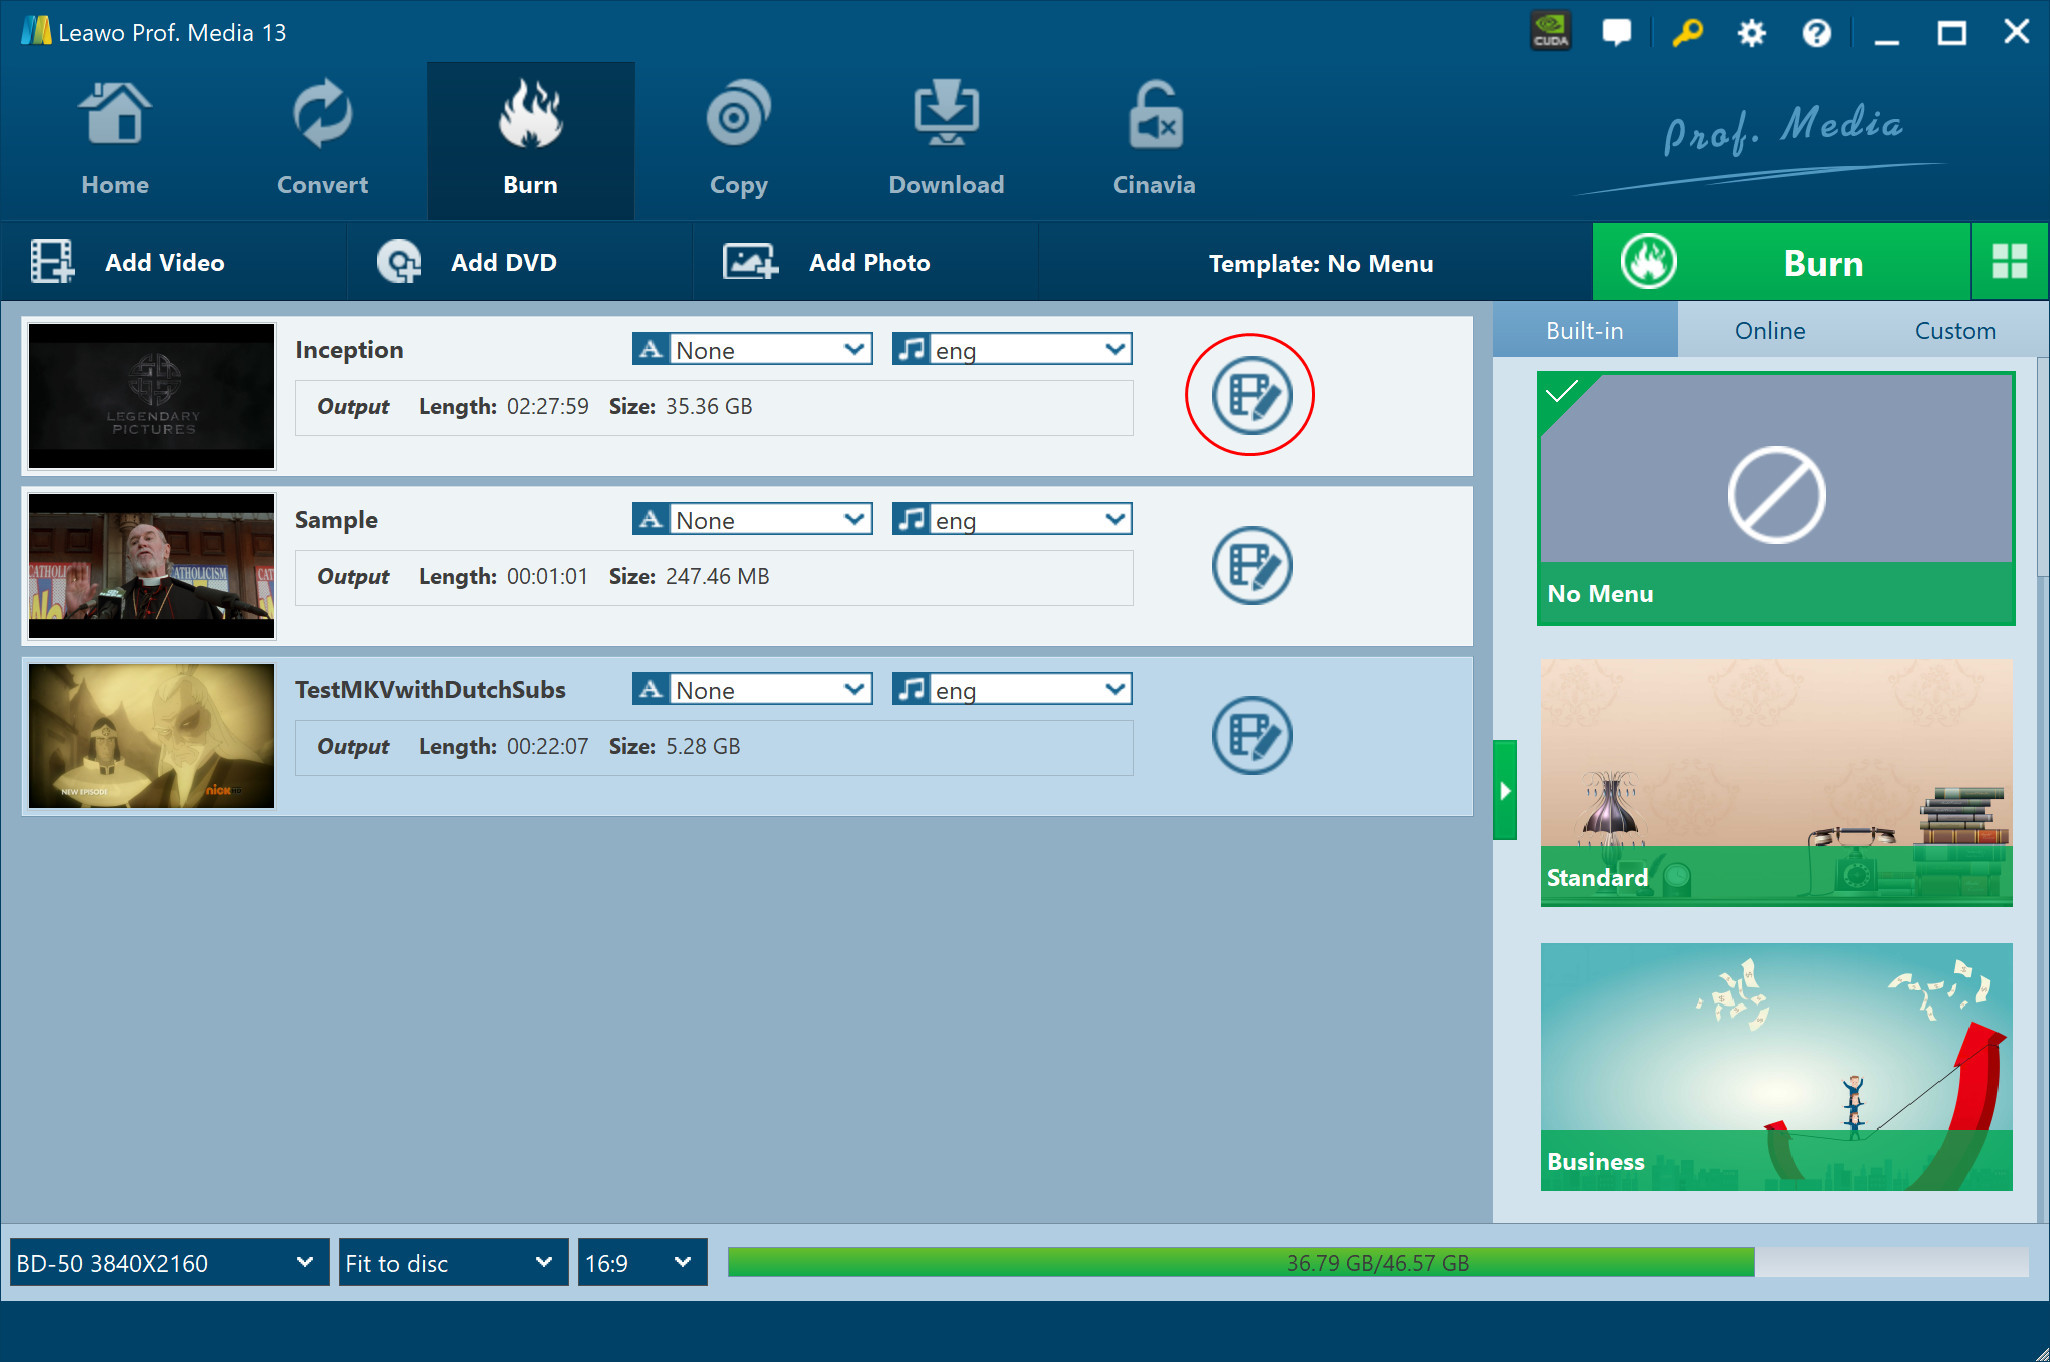Viewport: 2050px width, 1362px height.
Task: Click the green Burn button
Action: [x=1781, y=262]
